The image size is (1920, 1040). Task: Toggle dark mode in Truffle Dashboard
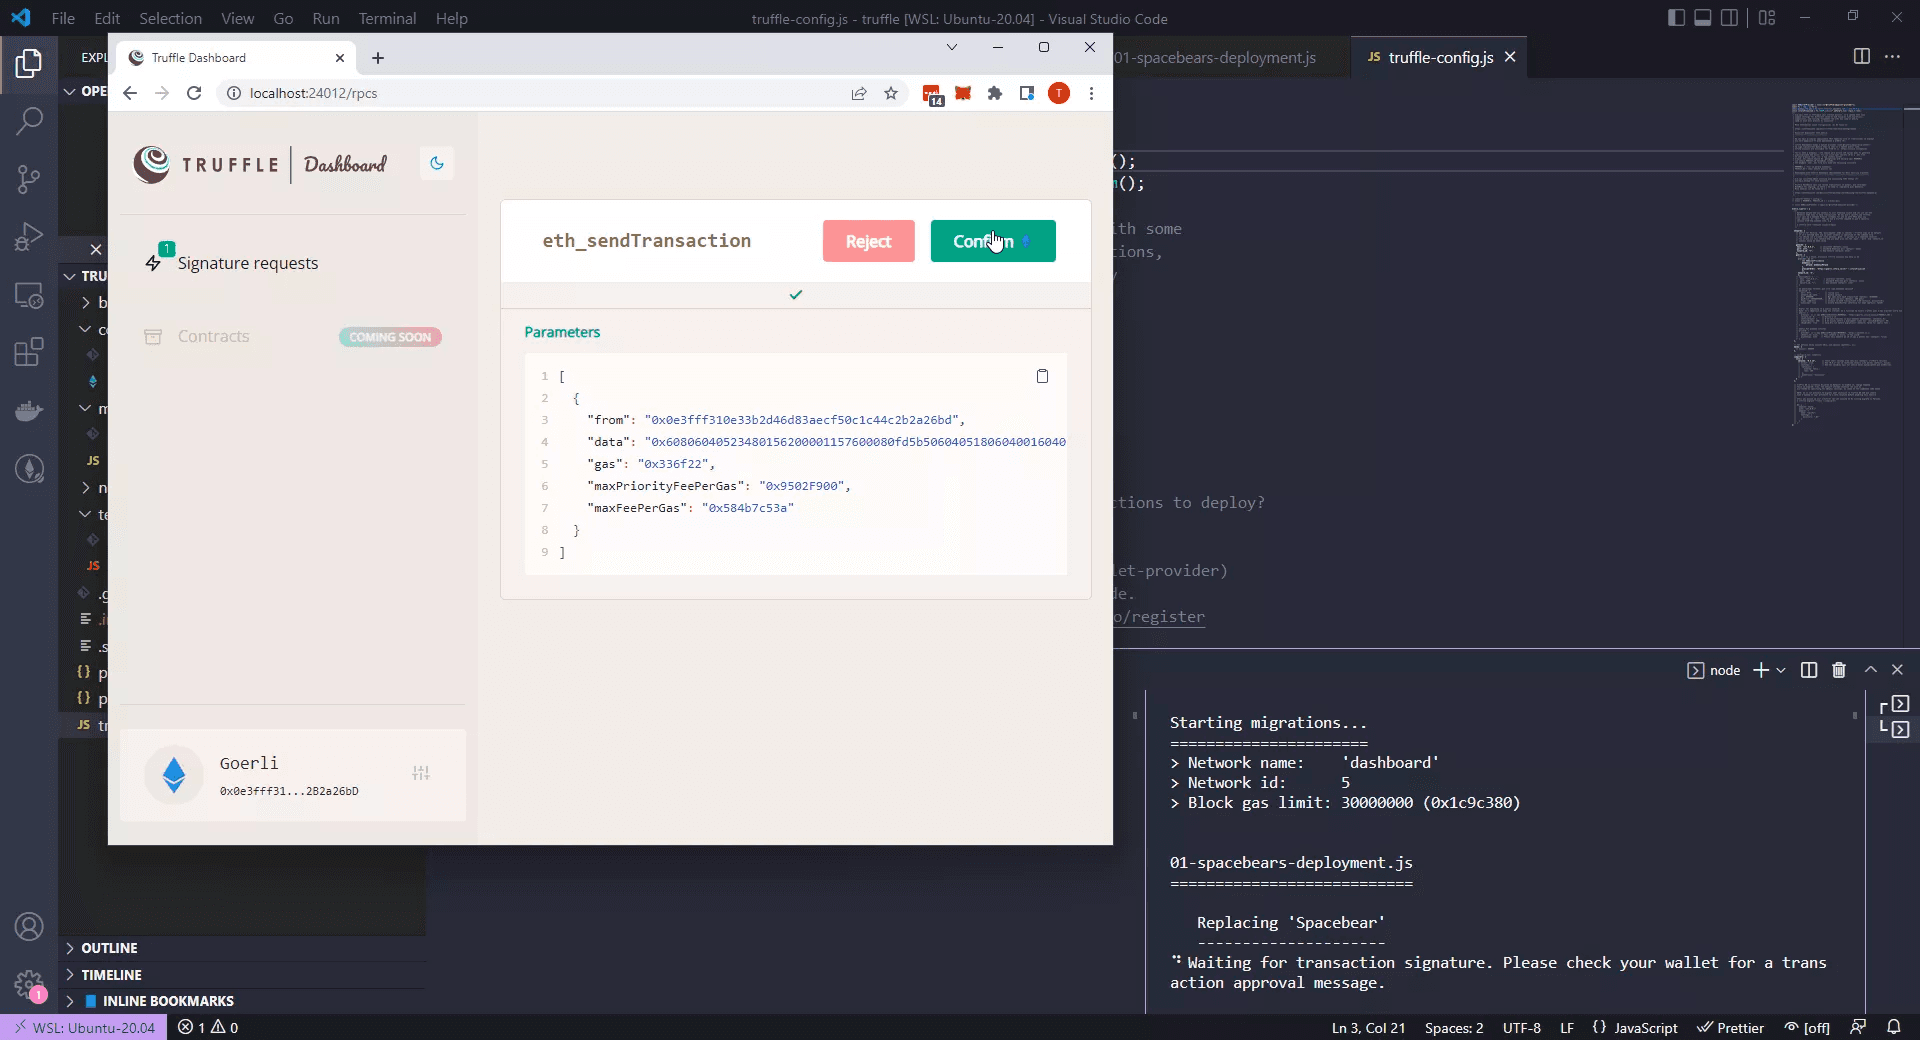[437, 163]
